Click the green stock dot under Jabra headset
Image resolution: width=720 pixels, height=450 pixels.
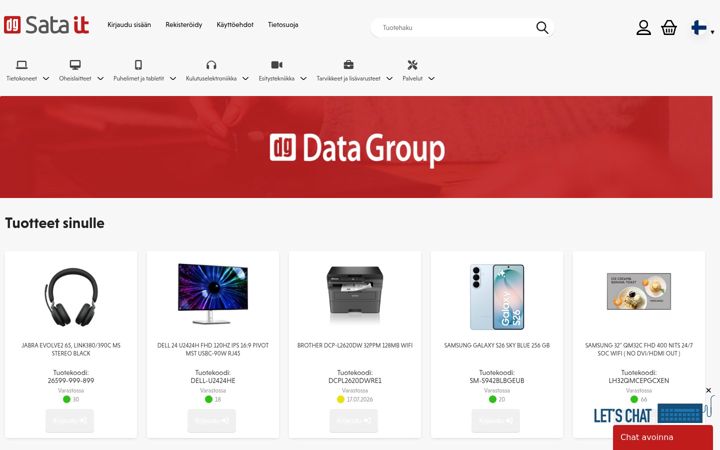[x=67, y=399]
